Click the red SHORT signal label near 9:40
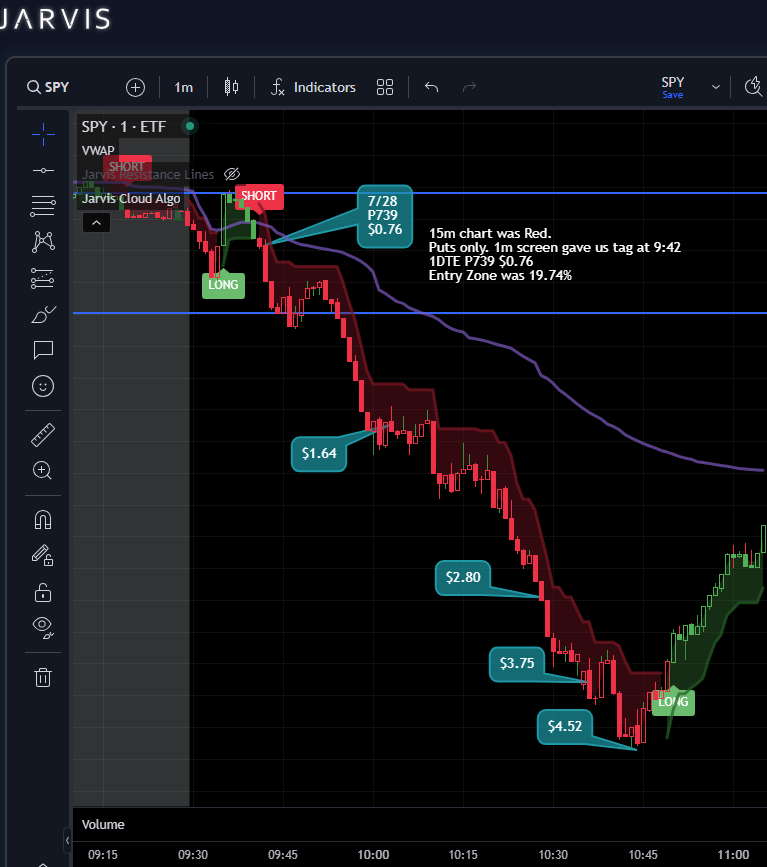This screenshot has width=767, height=867. pos(259,196)
